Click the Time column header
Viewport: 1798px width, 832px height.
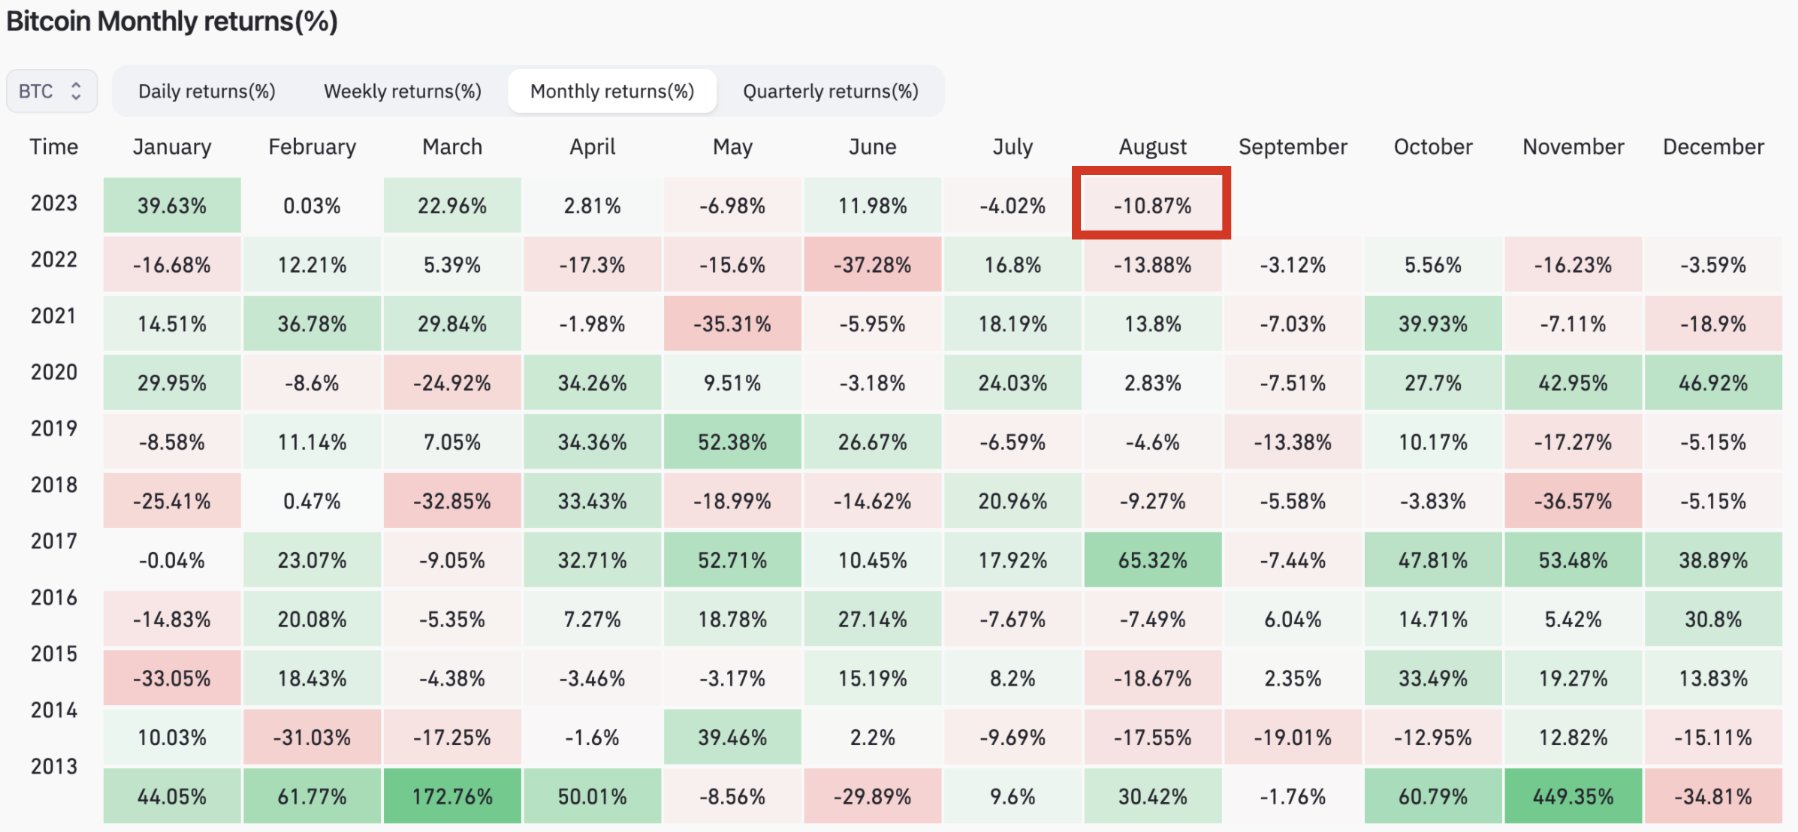[x=54, y=147]
